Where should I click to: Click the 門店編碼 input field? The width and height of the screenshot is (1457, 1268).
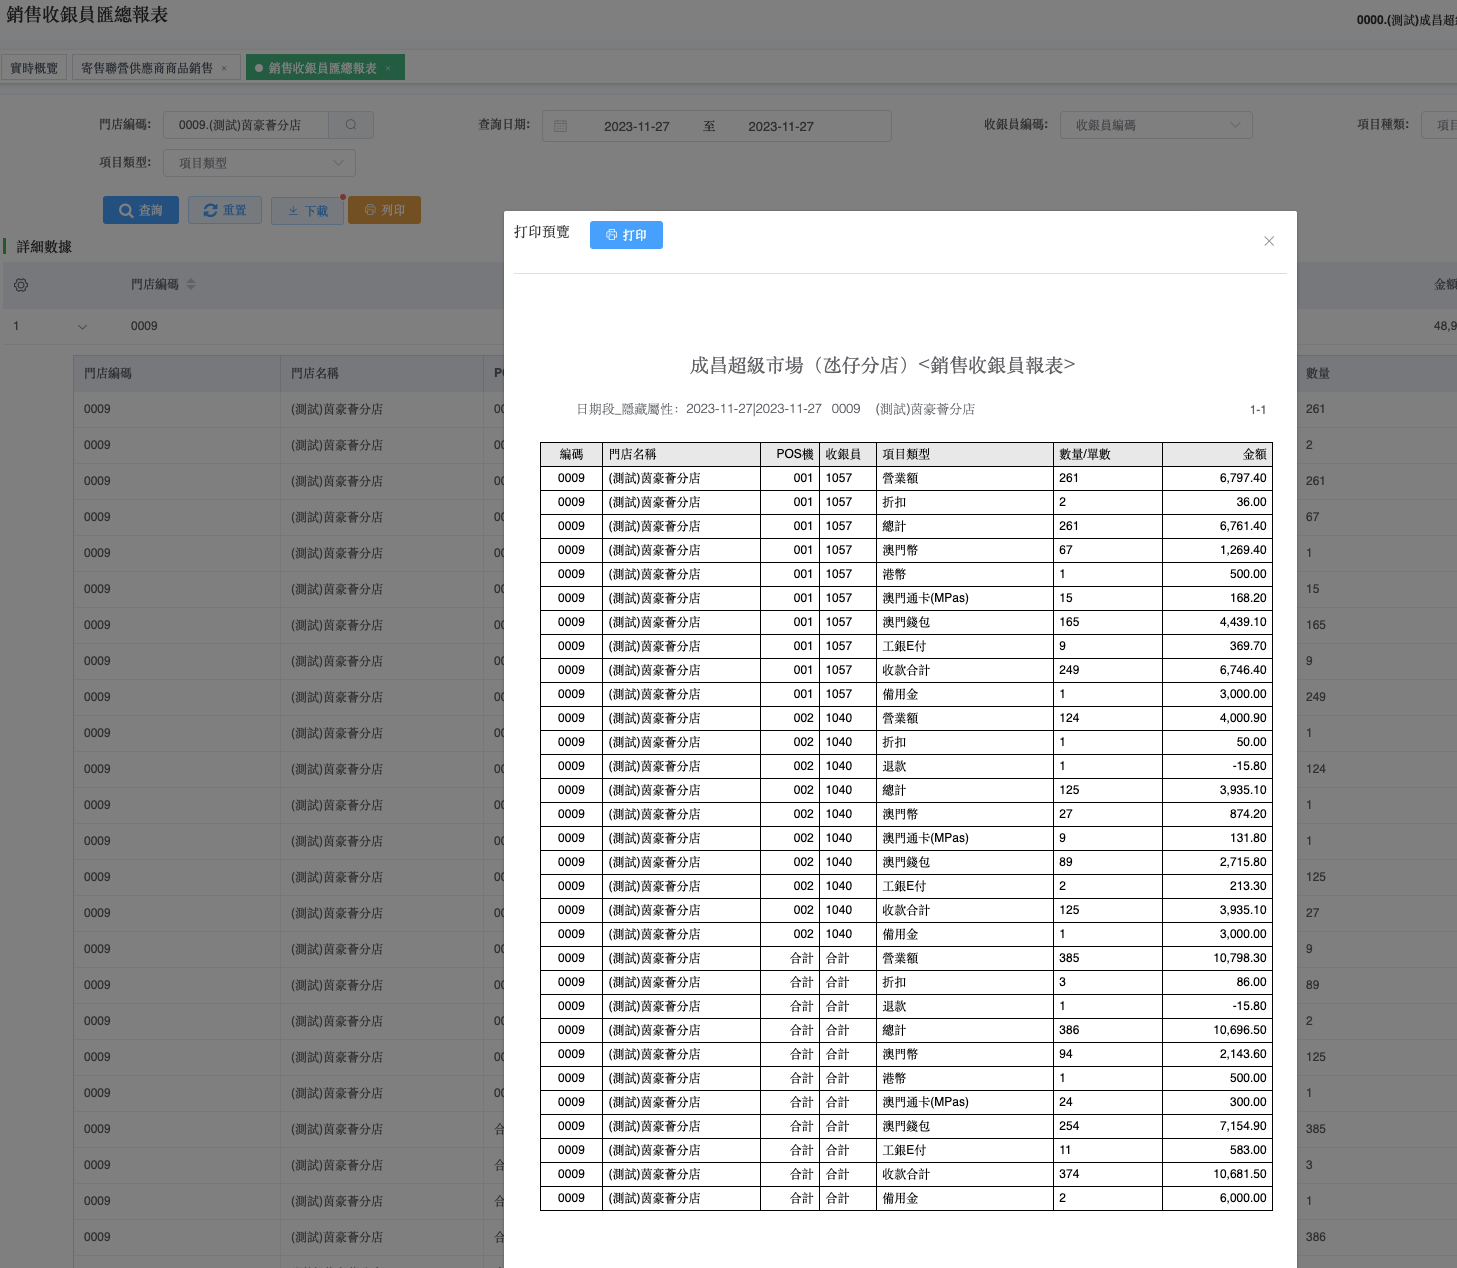(245, 125)
